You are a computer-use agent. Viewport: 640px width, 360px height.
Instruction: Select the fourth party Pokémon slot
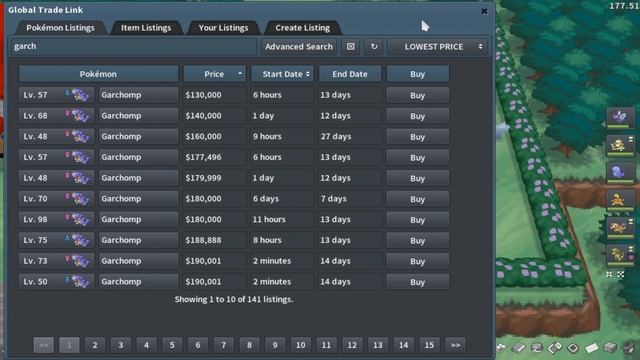pyautogui.click(x=620, y=201)
